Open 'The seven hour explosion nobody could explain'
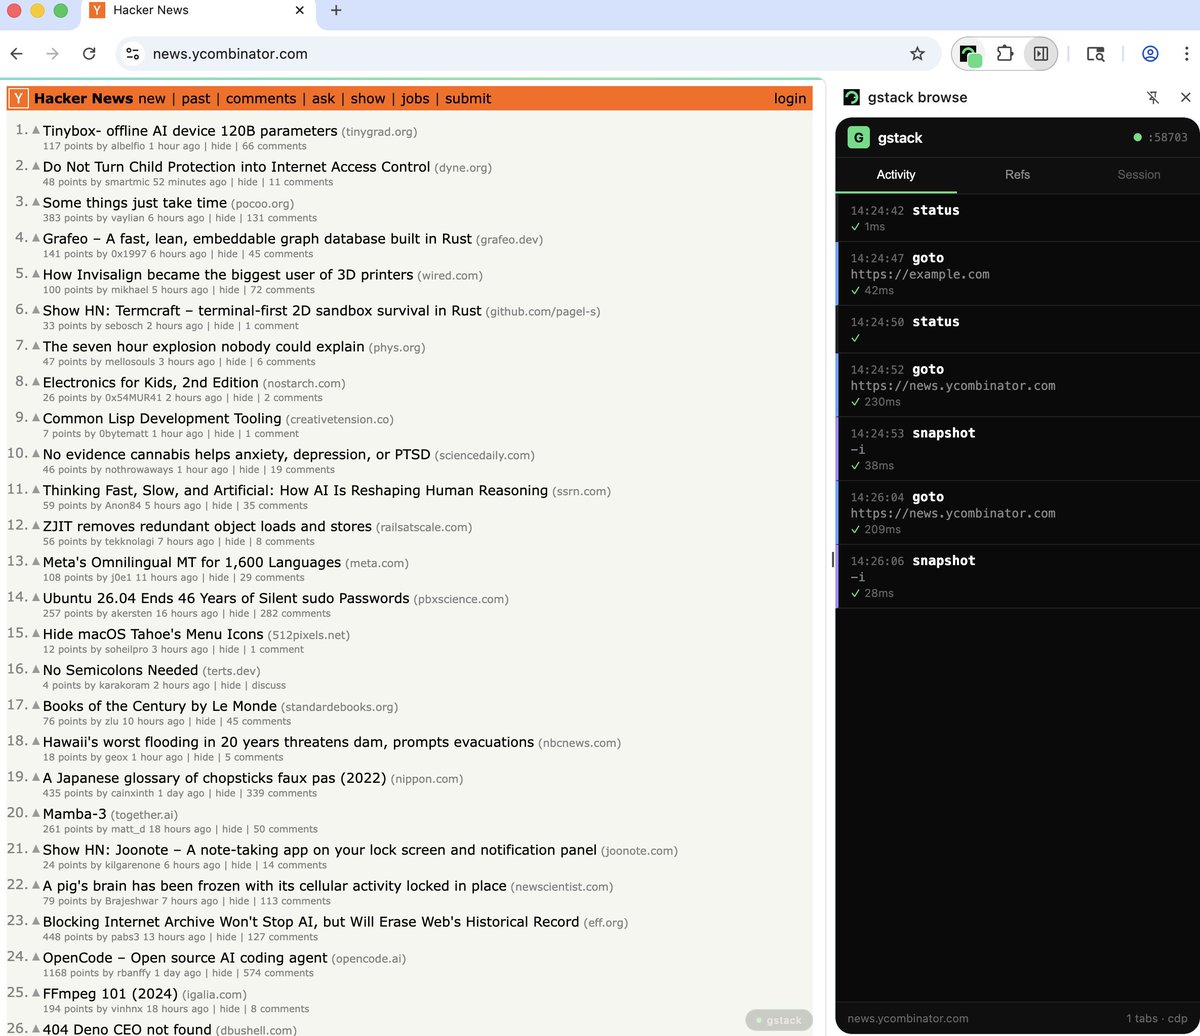This screenshot has height=1036, width=1200. click(x=204, y=347)
